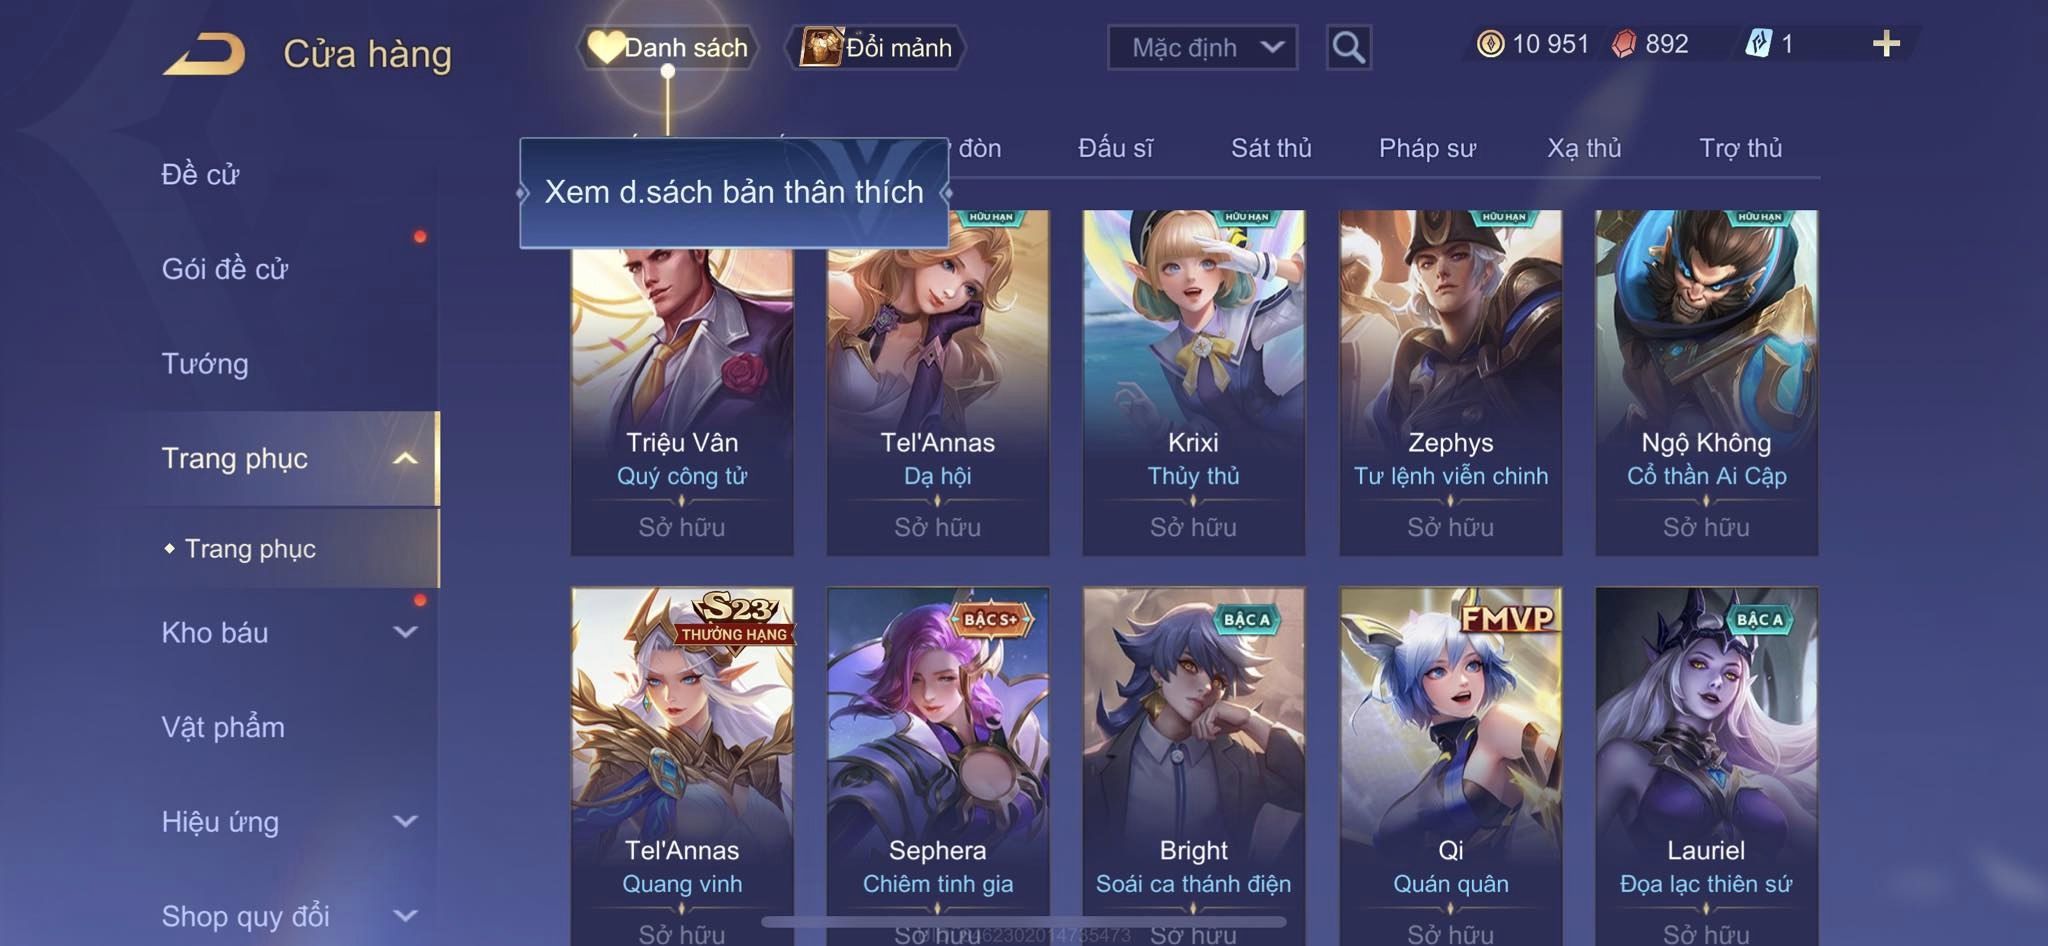The width and height of the screenshot is (2048, 946).
Task: Switch to the Sát thủ tab
Action: point(1271,148)
